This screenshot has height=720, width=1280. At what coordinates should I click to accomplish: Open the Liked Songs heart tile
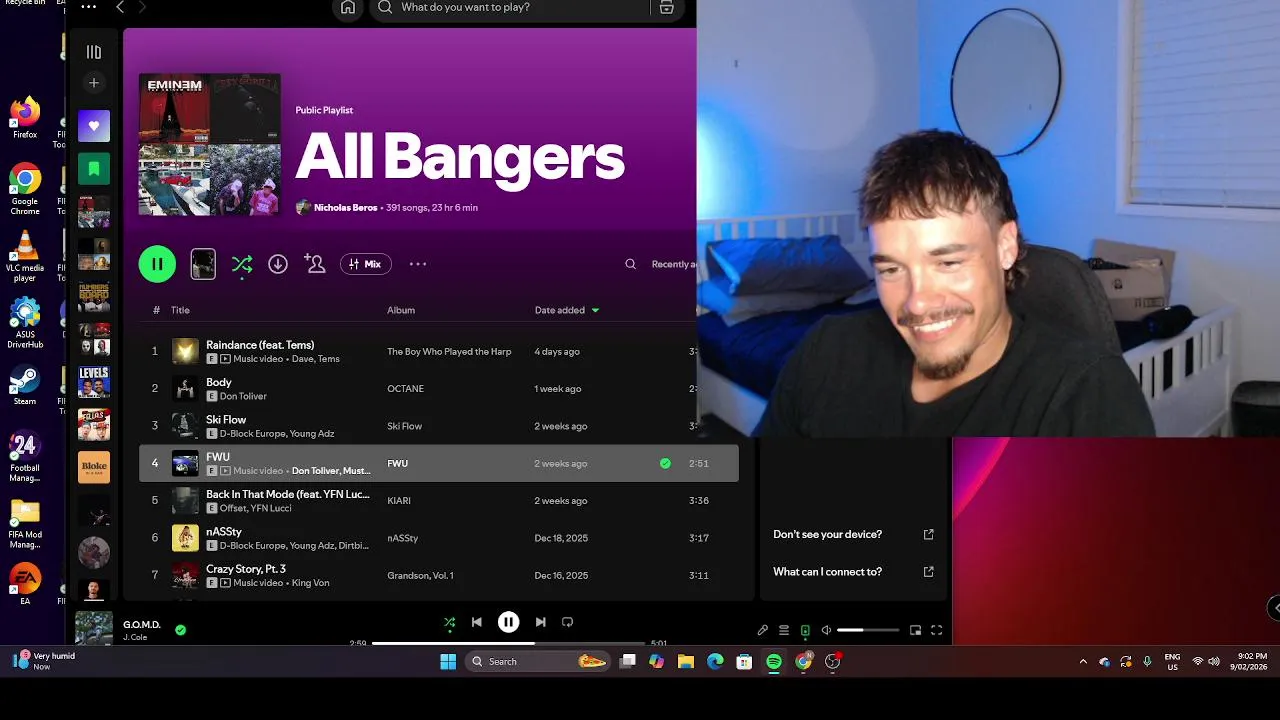[x=94, y=126]
